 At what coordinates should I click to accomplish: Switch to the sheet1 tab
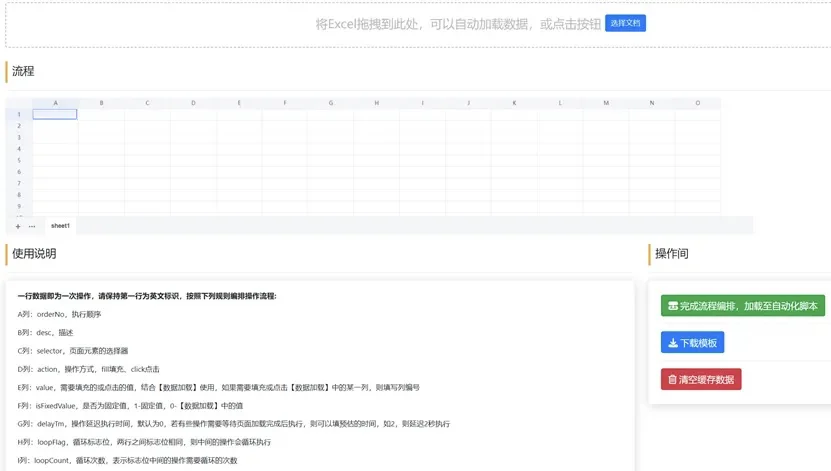click(x=60, y=226)
